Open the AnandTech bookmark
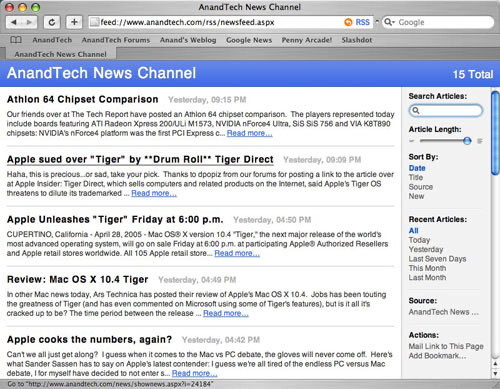This screenshot has height=389, width=500. 52,40
